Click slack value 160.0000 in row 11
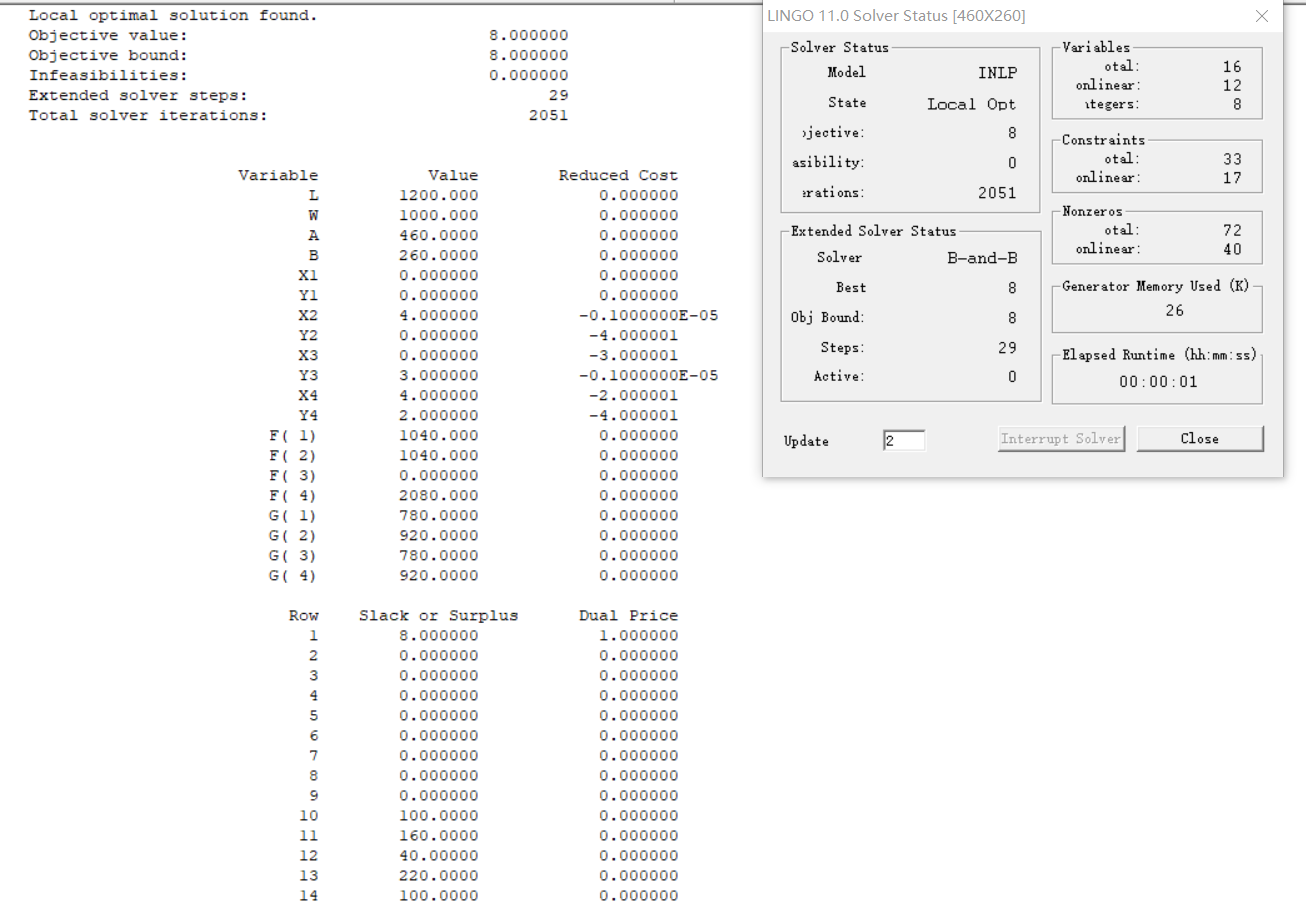This screenshot has height=910, width=1306. coord(438,836)
